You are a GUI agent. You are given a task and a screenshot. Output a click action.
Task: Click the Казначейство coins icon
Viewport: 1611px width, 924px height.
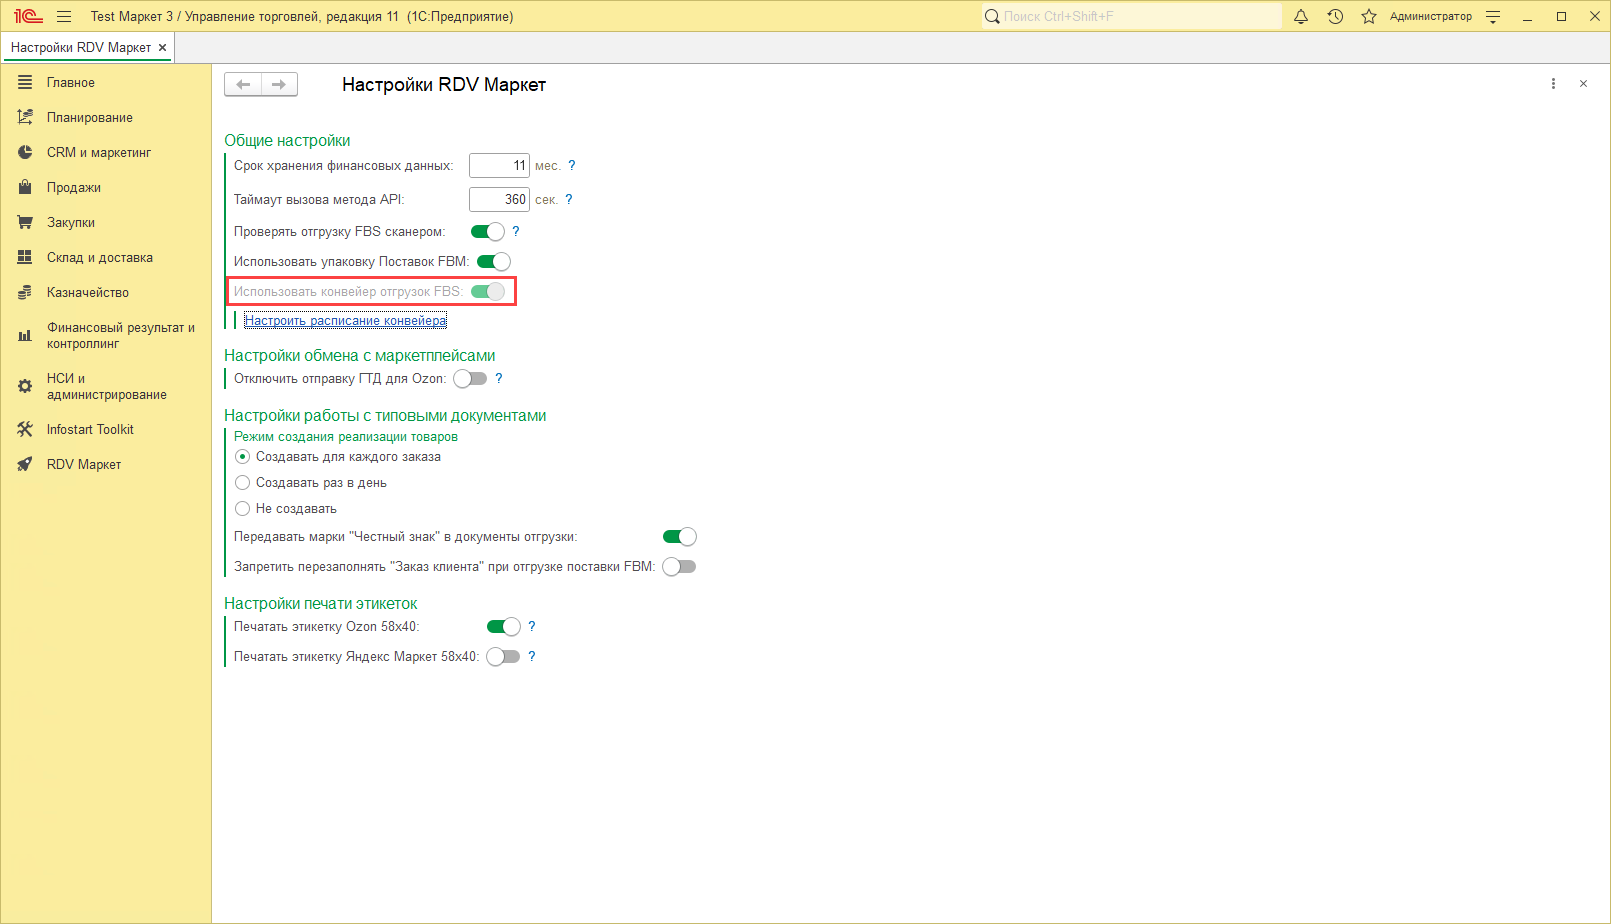[25, 293]
